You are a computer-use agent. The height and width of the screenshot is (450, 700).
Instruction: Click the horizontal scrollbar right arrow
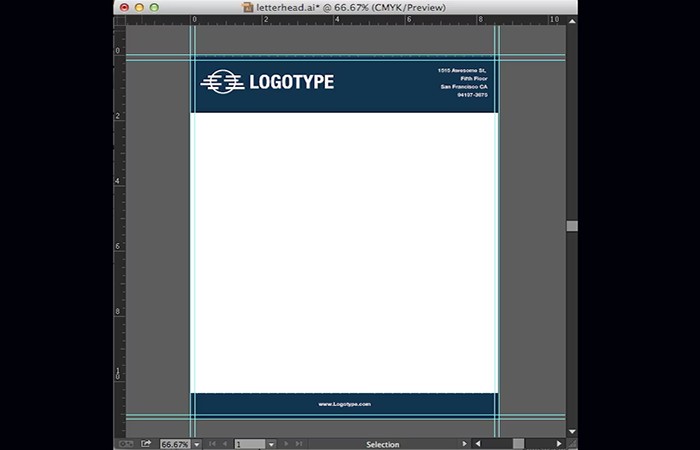559,444
